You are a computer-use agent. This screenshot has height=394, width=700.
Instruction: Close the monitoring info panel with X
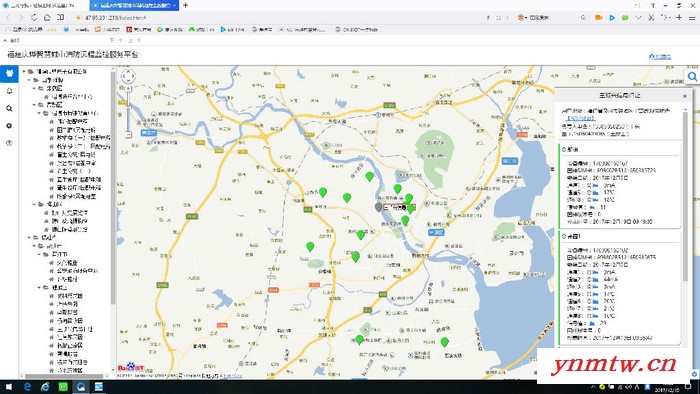point(685,95)
